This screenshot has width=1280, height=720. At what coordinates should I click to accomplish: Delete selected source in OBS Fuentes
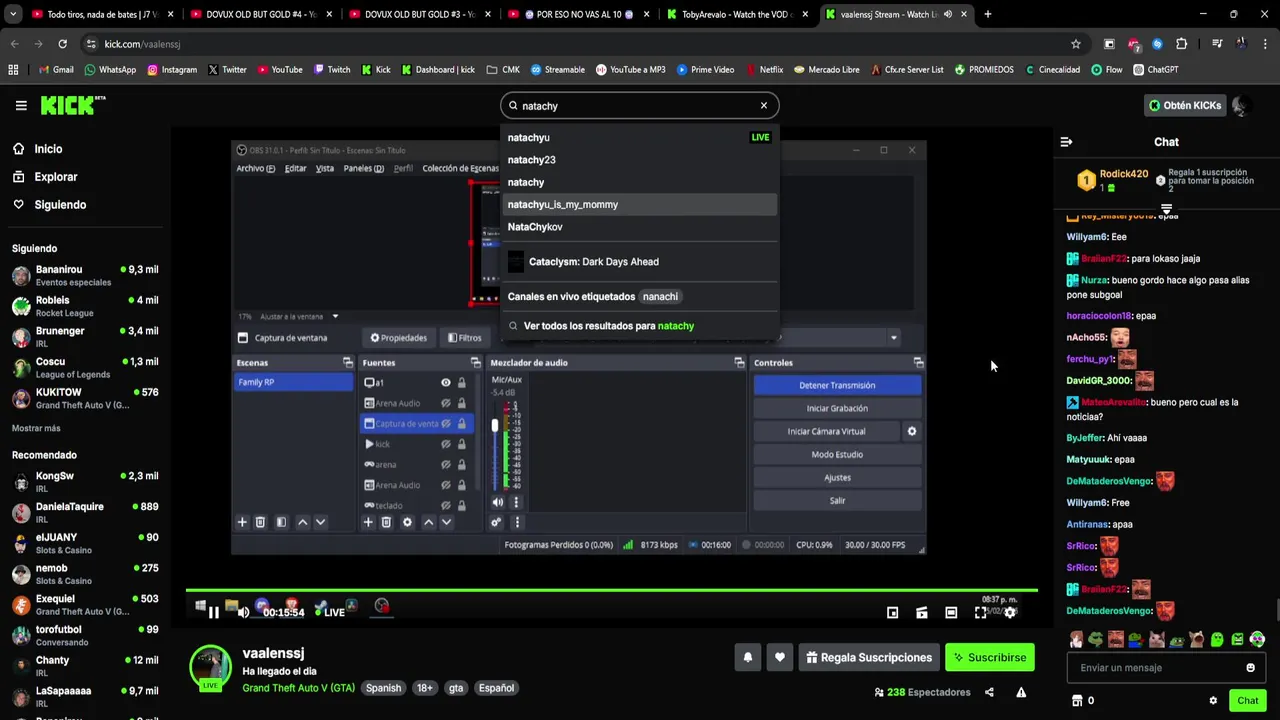(386, 522)
